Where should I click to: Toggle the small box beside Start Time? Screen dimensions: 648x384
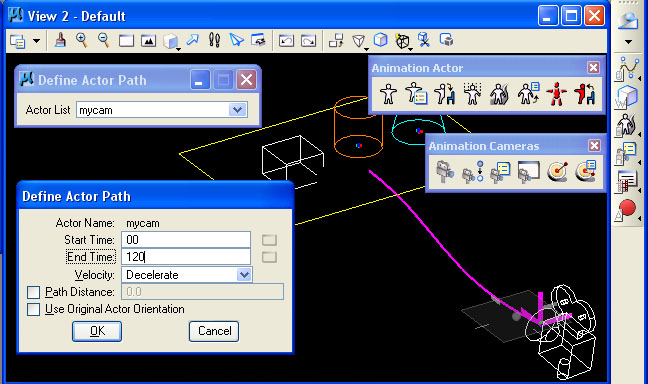pyautogui.click(x=269, y=240)
